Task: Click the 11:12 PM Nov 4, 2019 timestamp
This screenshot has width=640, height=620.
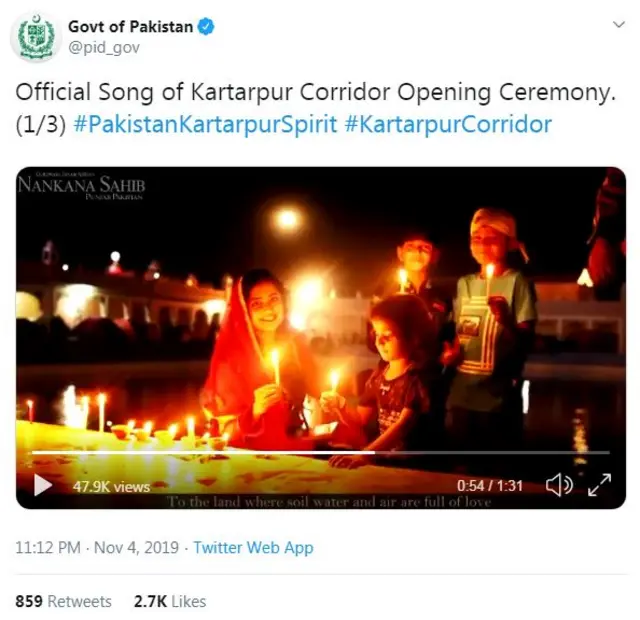Action: pos(97,547)
